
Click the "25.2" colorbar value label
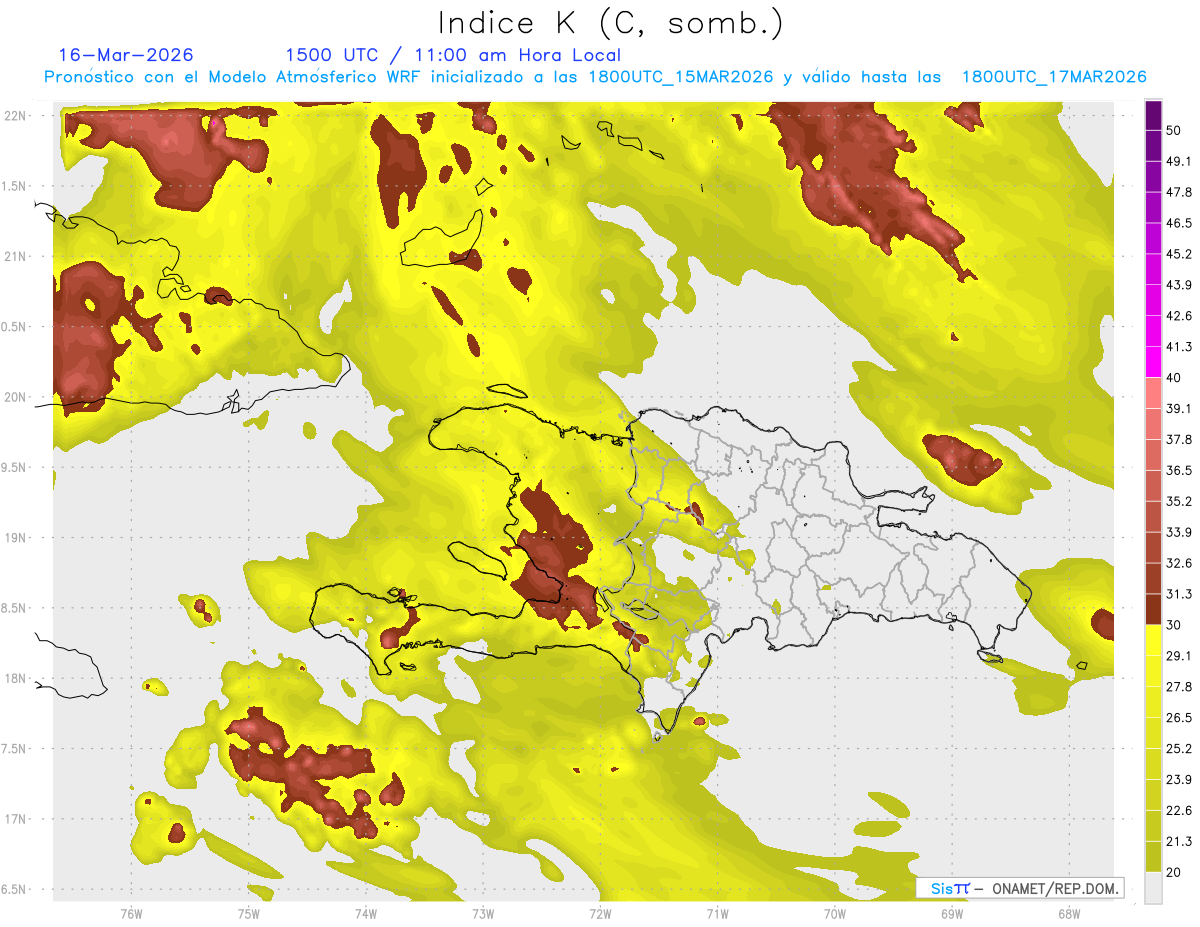(x=1180, y=749)
